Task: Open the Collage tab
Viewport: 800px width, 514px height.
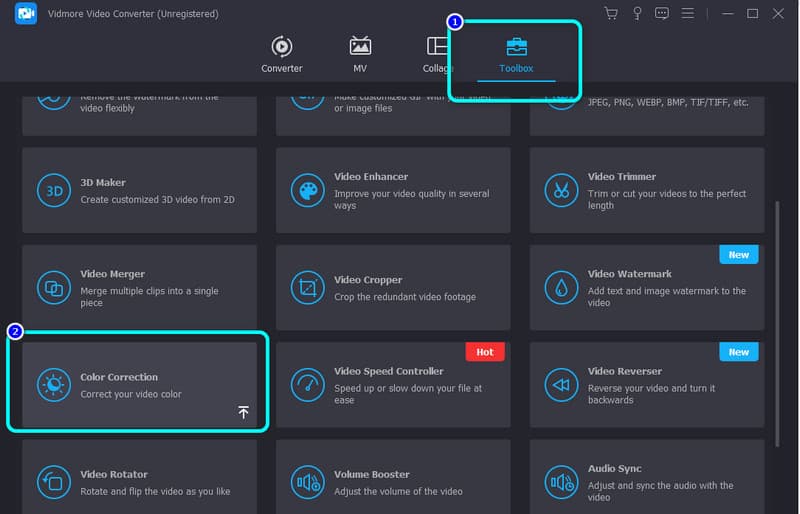Action: (x=438, y=54)
